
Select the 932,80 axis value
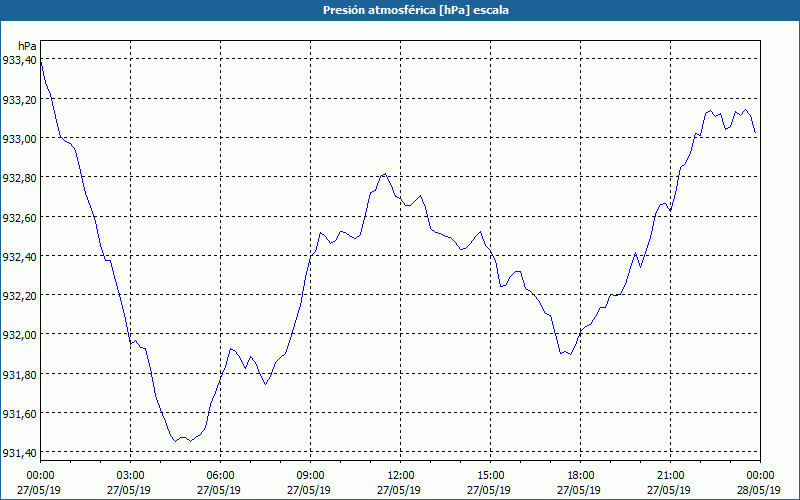pyautogui.click(x=19, y=178)
